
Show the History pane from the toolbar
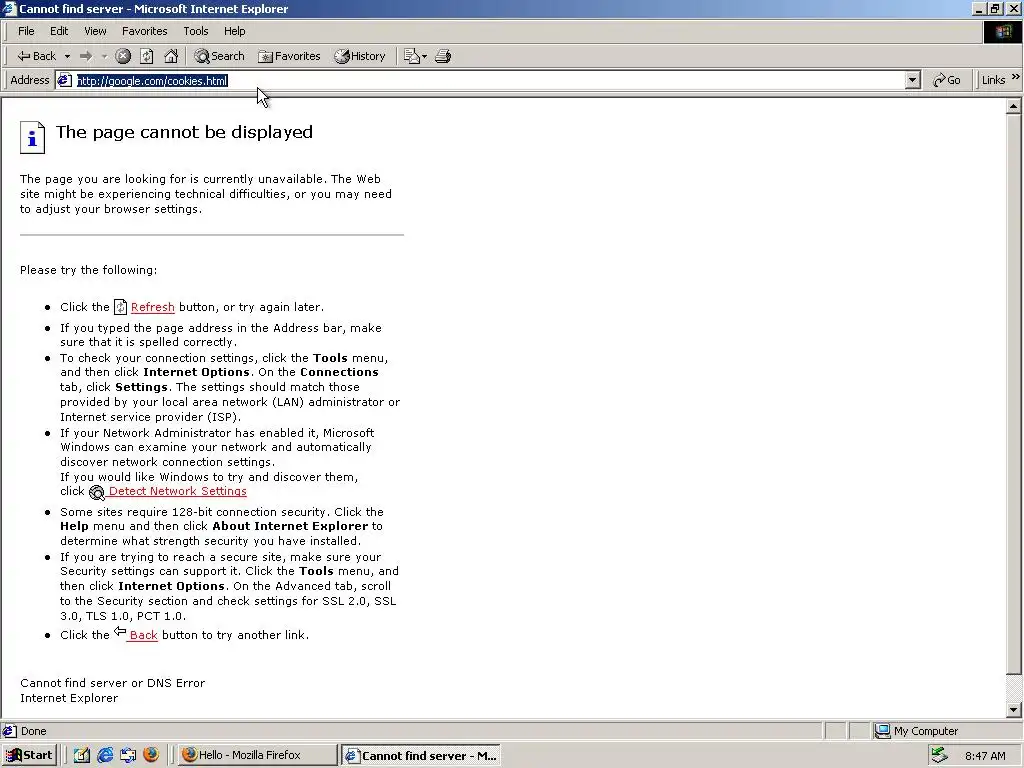pos(360,56)
